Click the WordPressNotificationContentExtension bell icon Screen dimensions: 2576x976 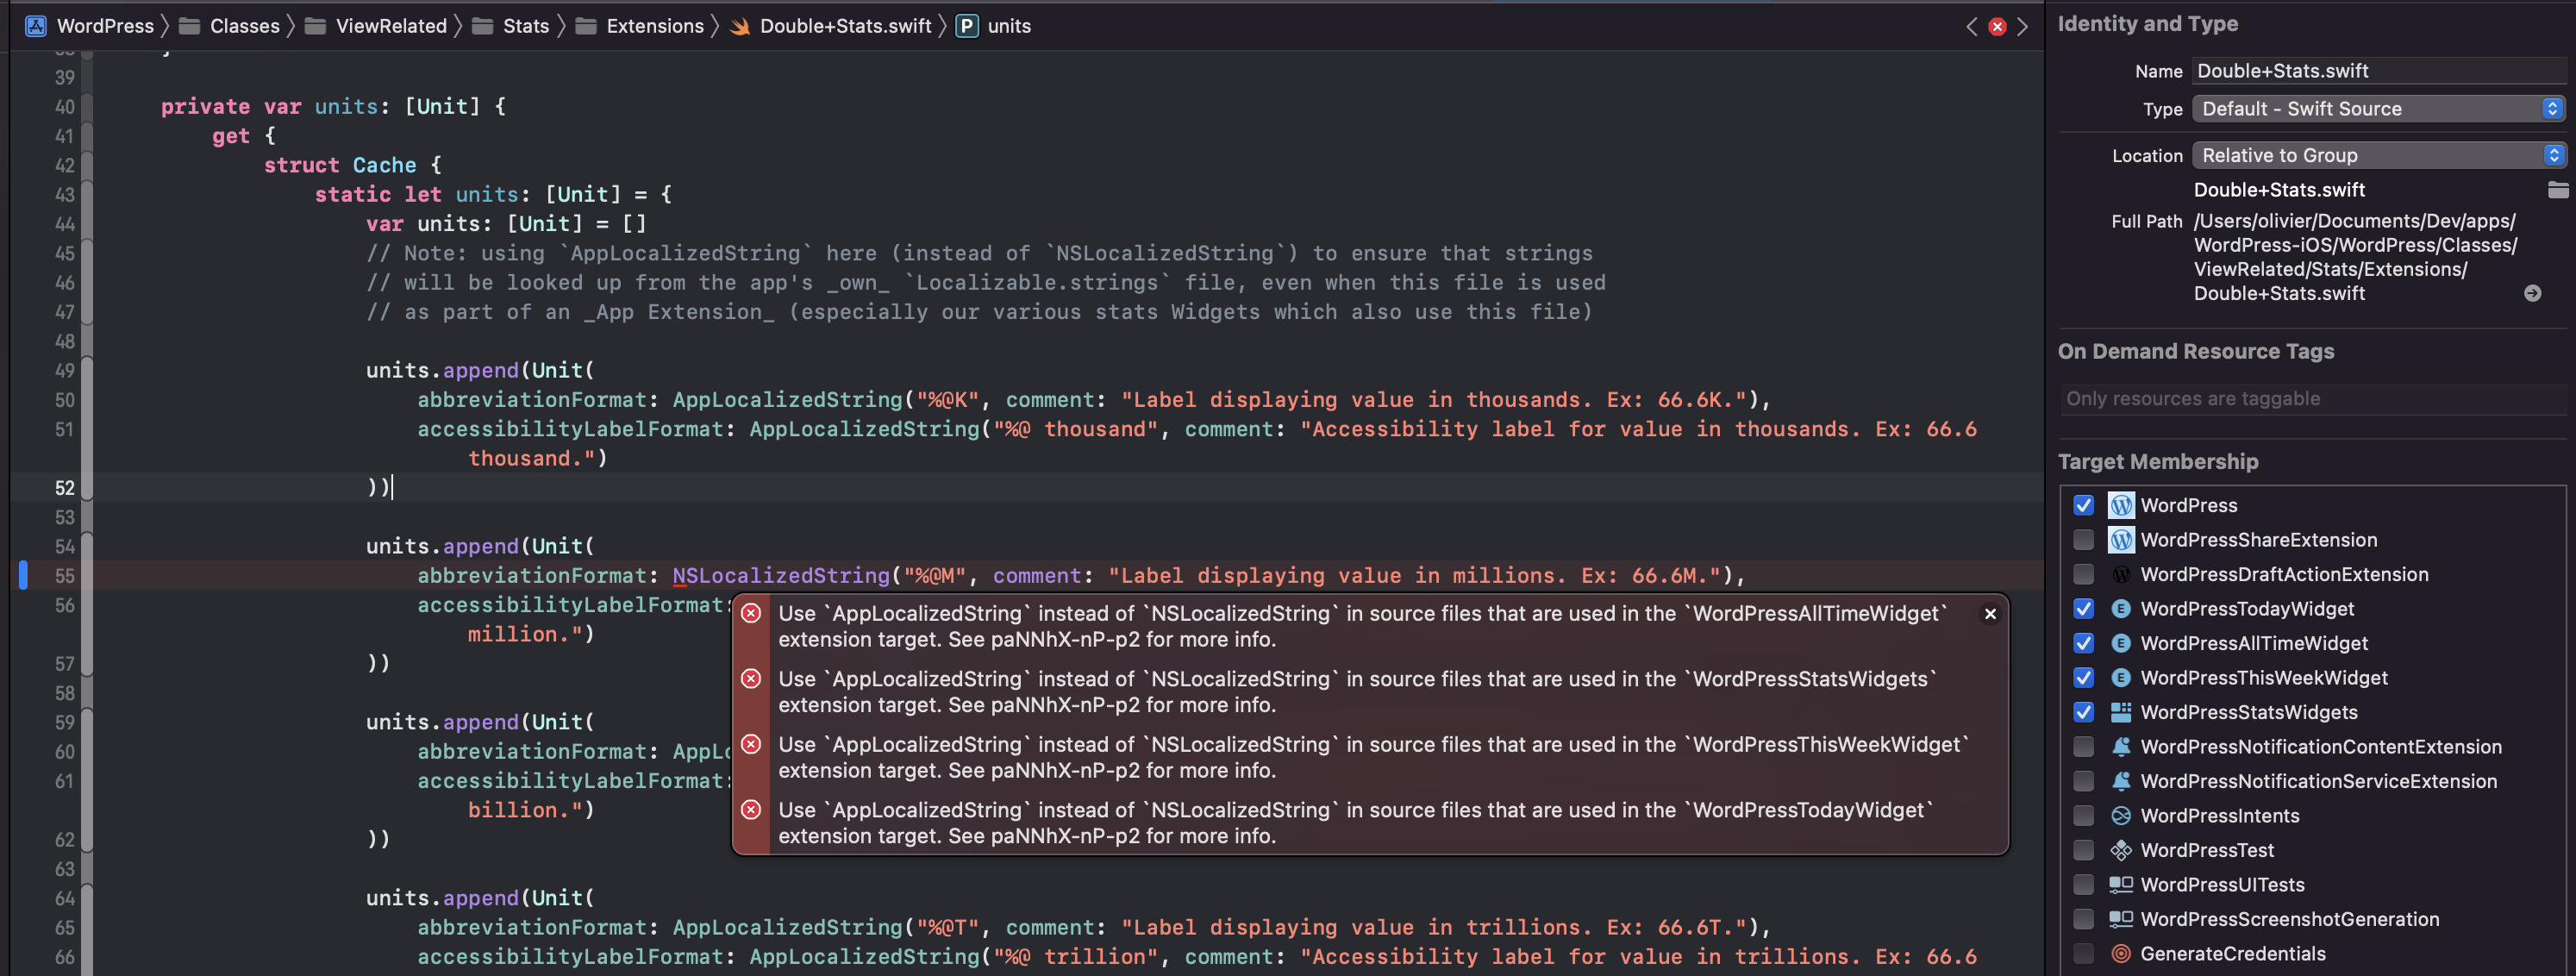point(2120,747)
